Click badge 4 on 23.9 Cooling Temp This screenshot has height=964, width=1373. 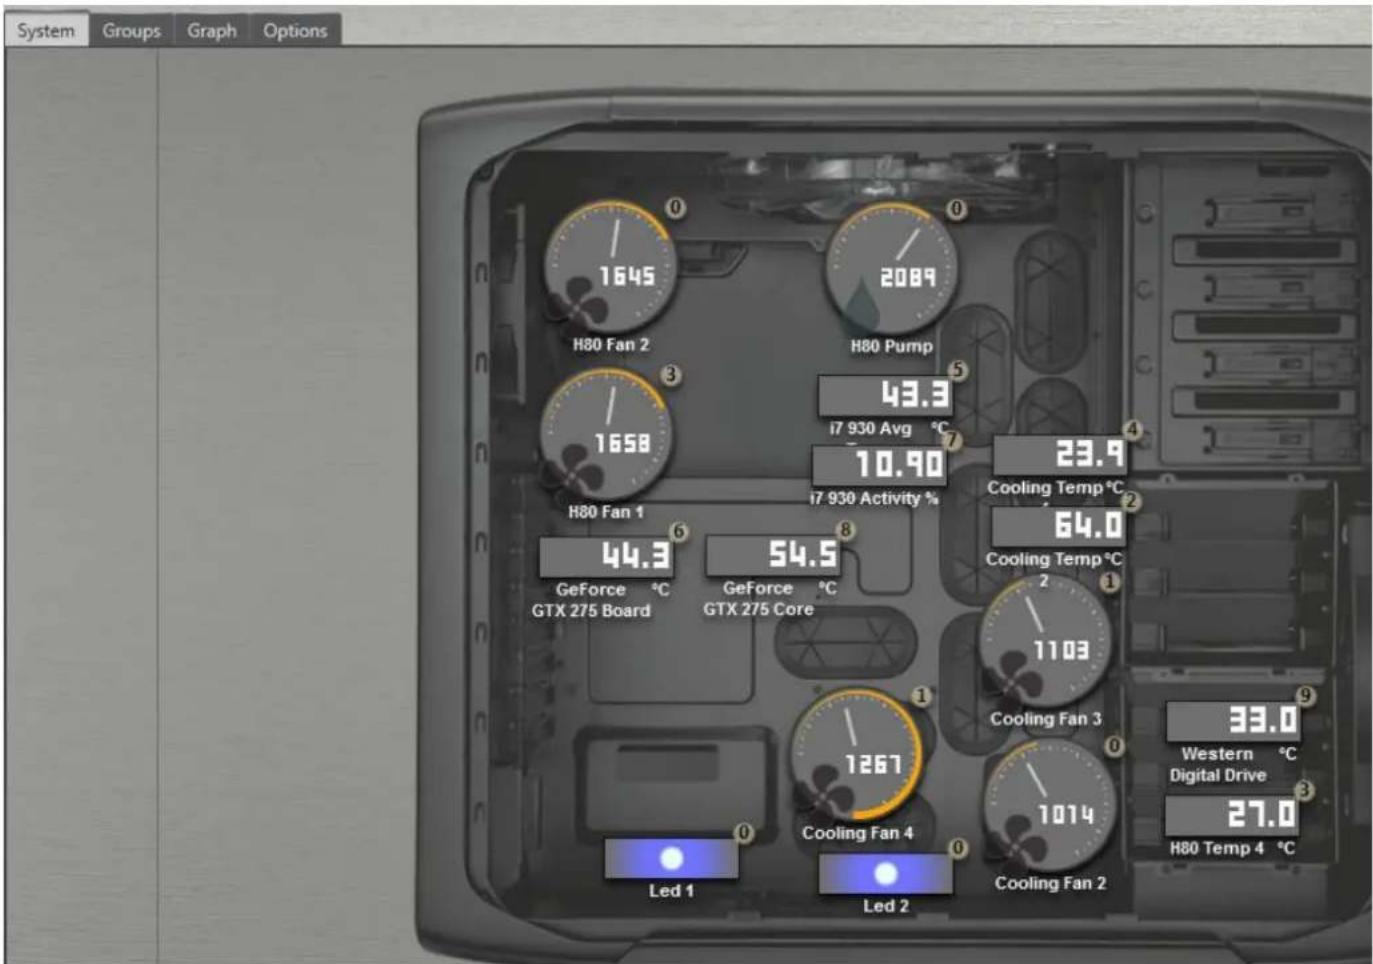pyautogui.click(x=1132, y=429)
